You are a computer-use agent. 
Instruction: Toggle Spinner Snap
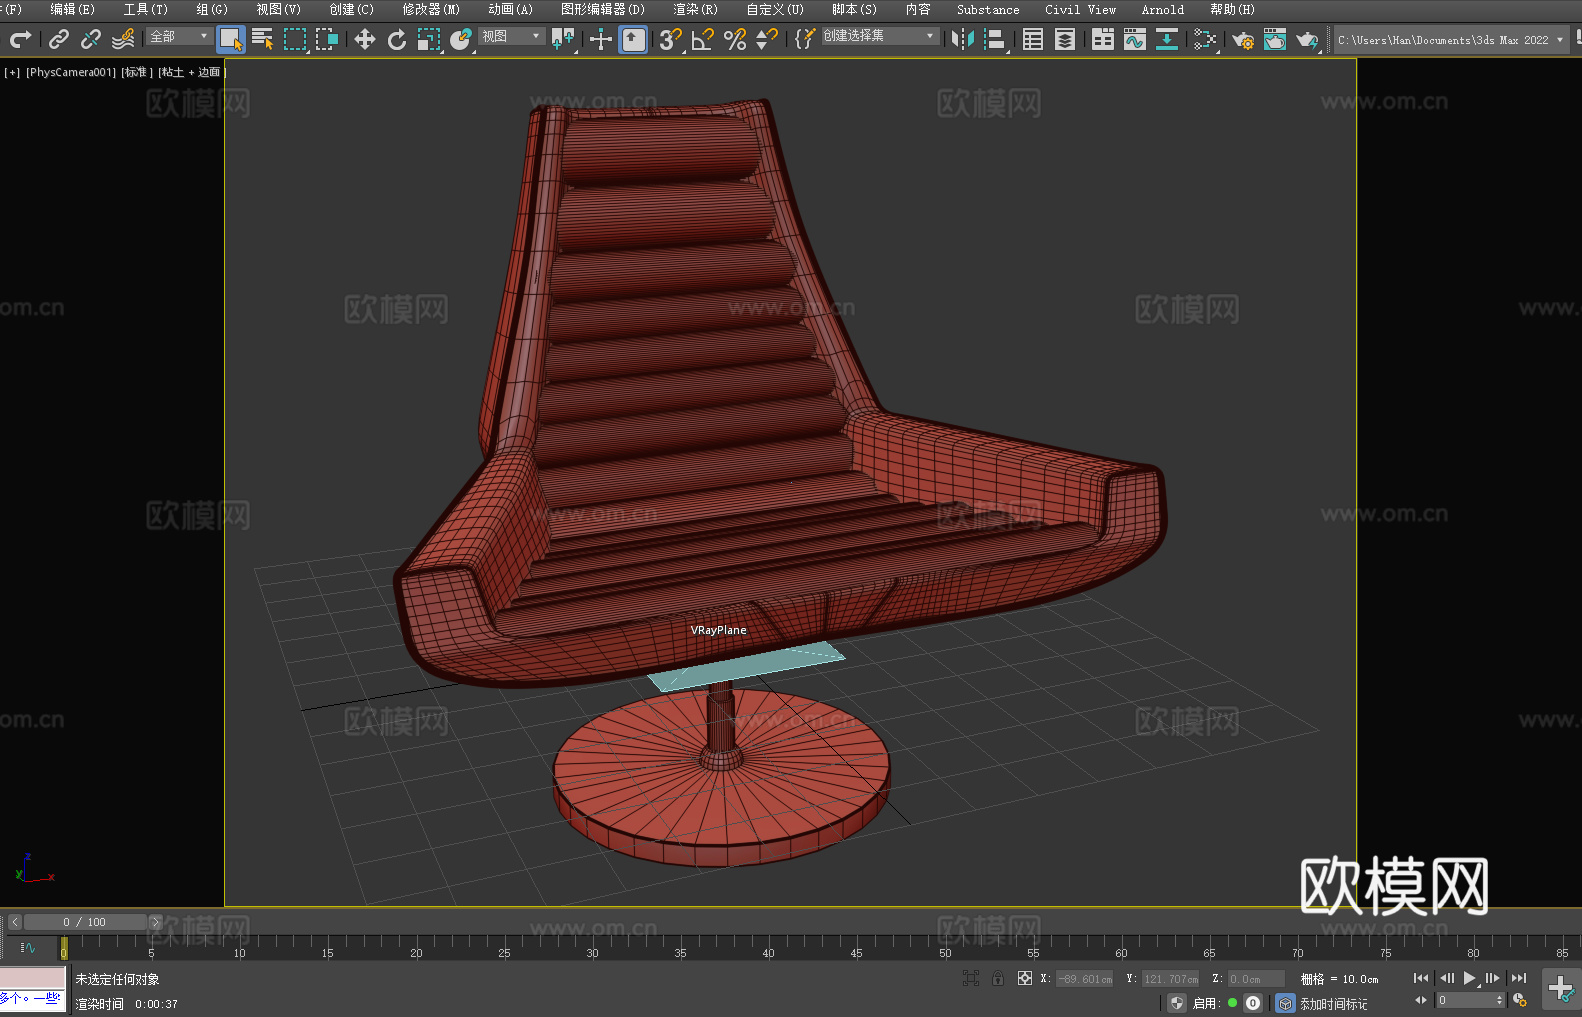[x=767, y=39]
